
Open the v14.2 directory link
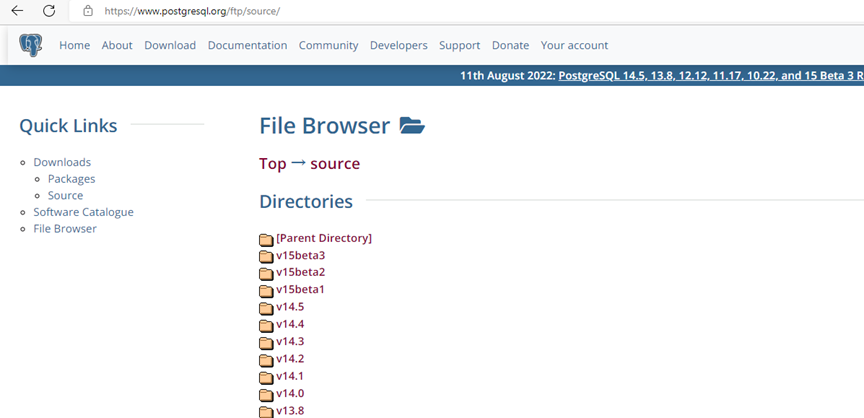click(290, 359)
